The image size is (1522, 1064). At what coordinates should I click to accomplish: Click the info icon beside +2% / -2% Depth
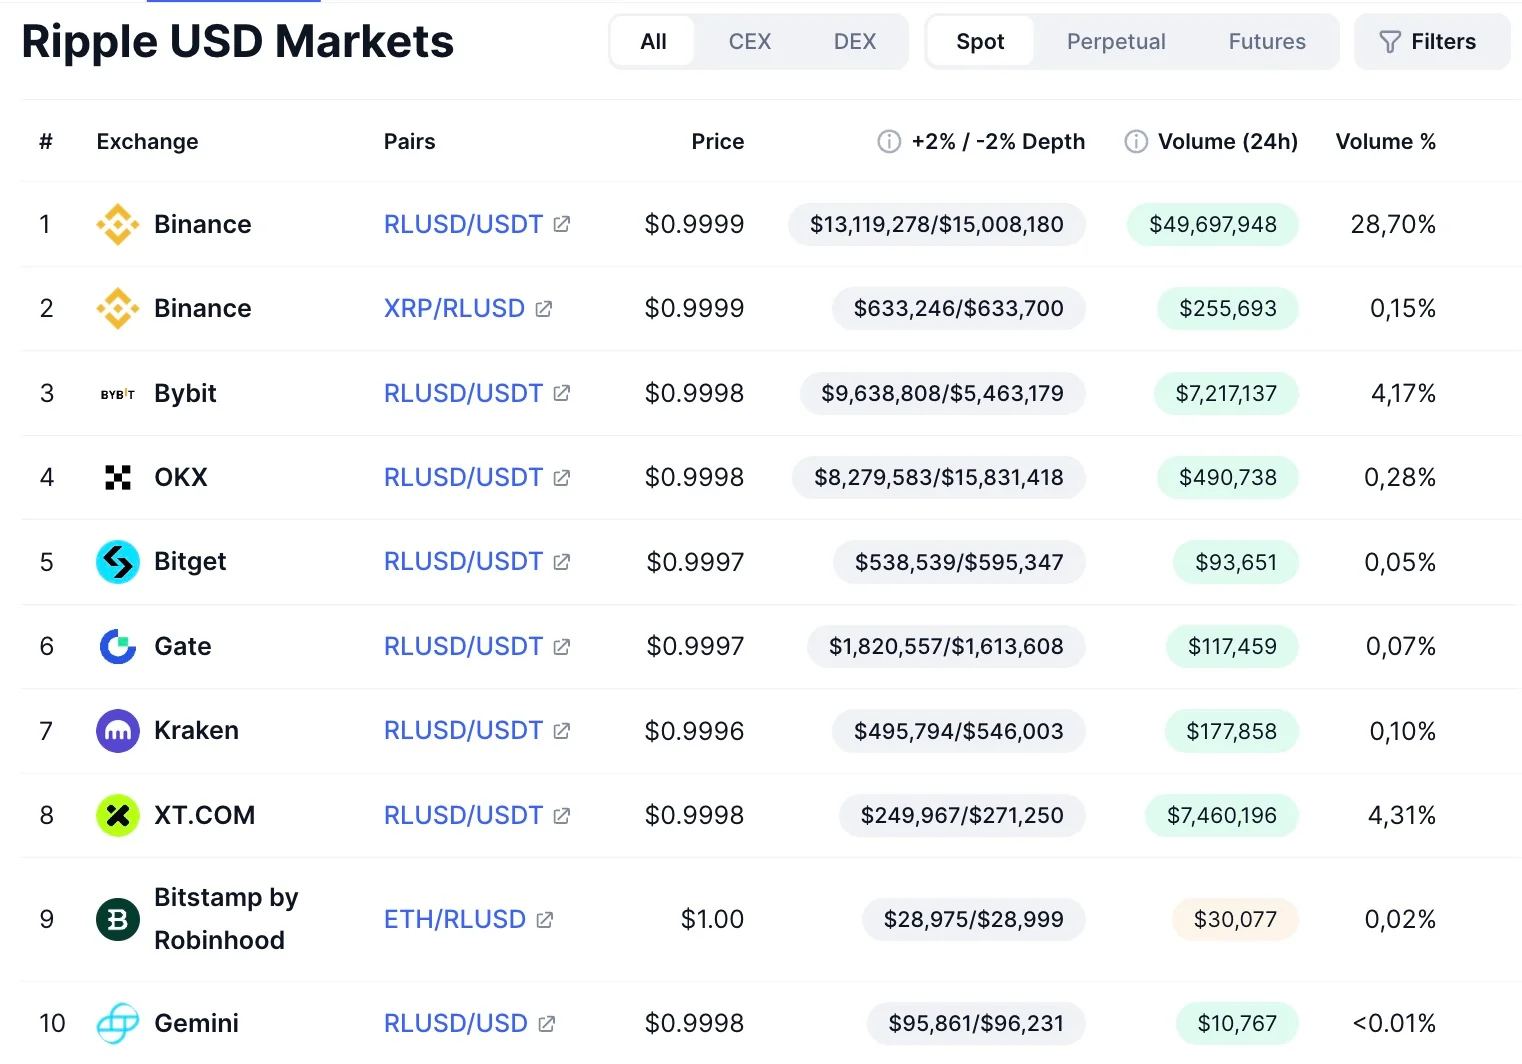pos(889,142)
